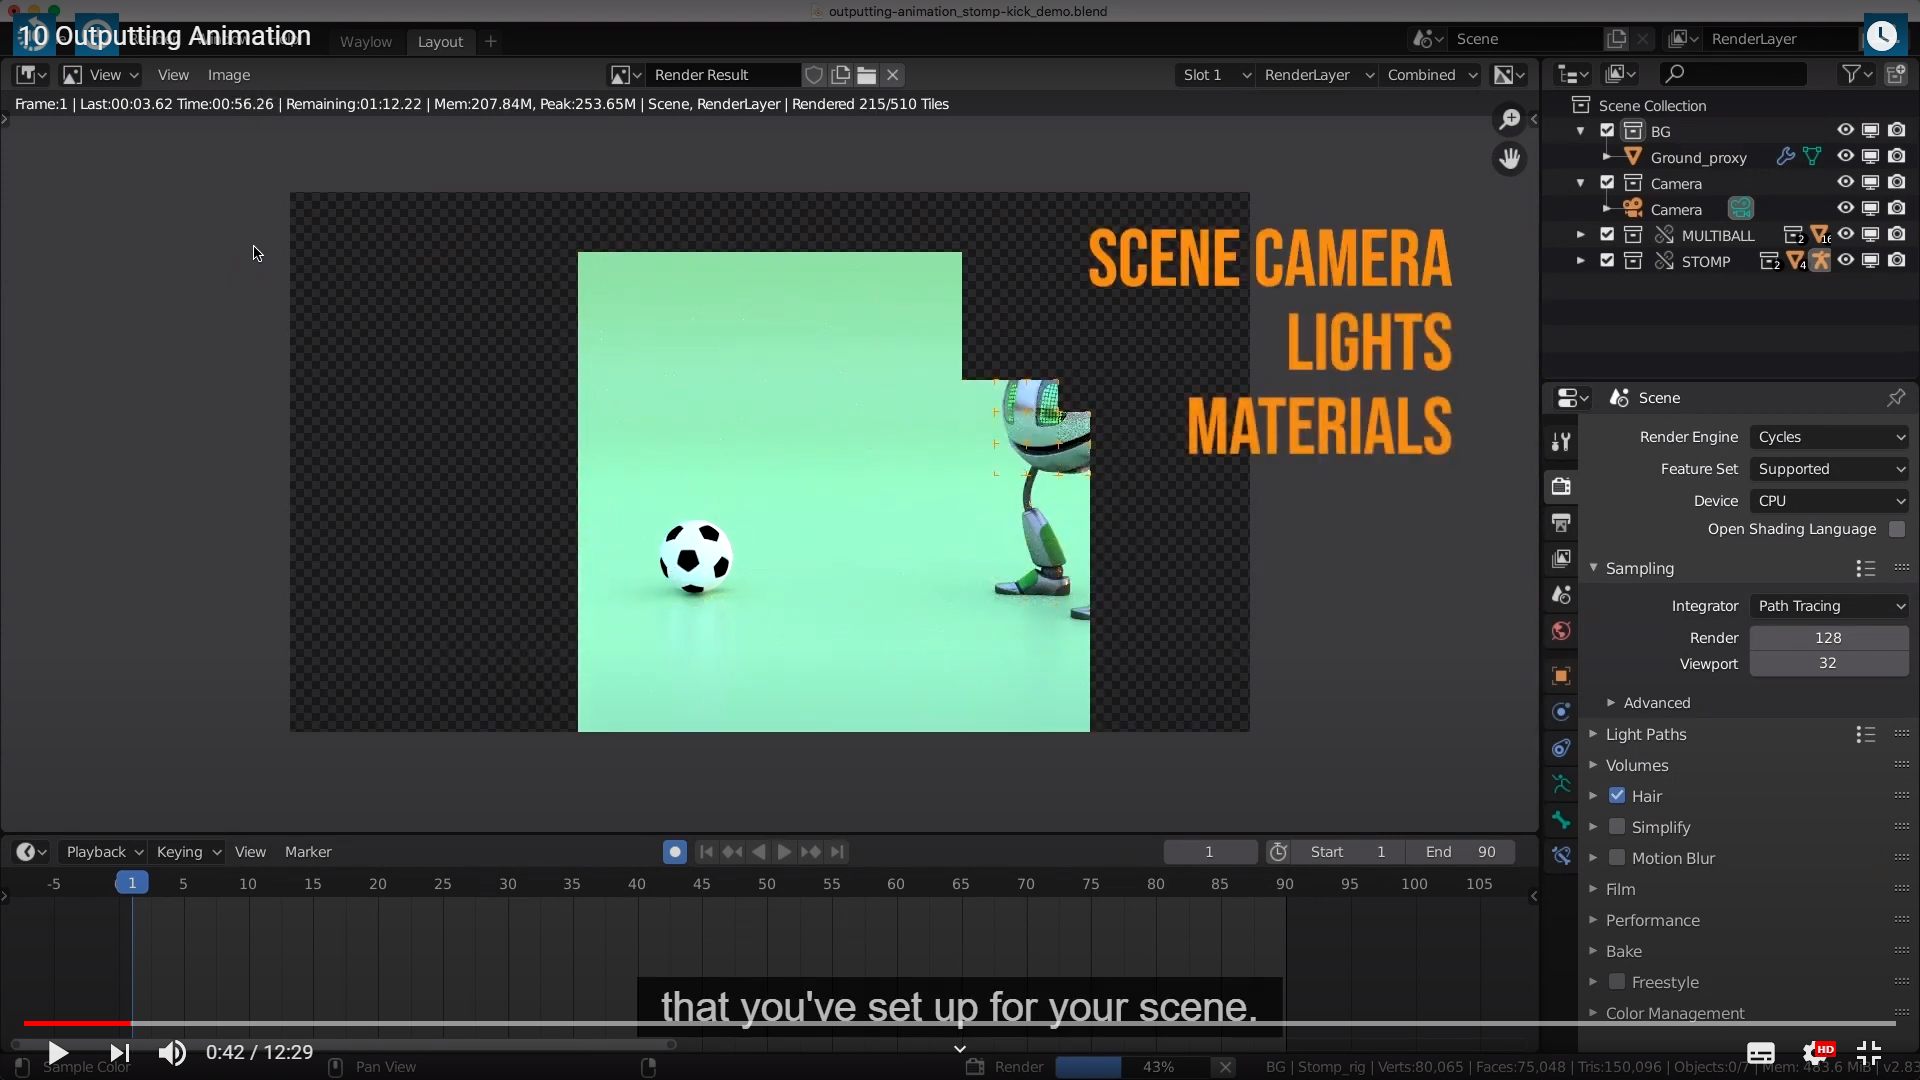This screenshot has height=1080, width=1920.
Task: Click the Render samples field showing 128
Action: coord(1828,638)
